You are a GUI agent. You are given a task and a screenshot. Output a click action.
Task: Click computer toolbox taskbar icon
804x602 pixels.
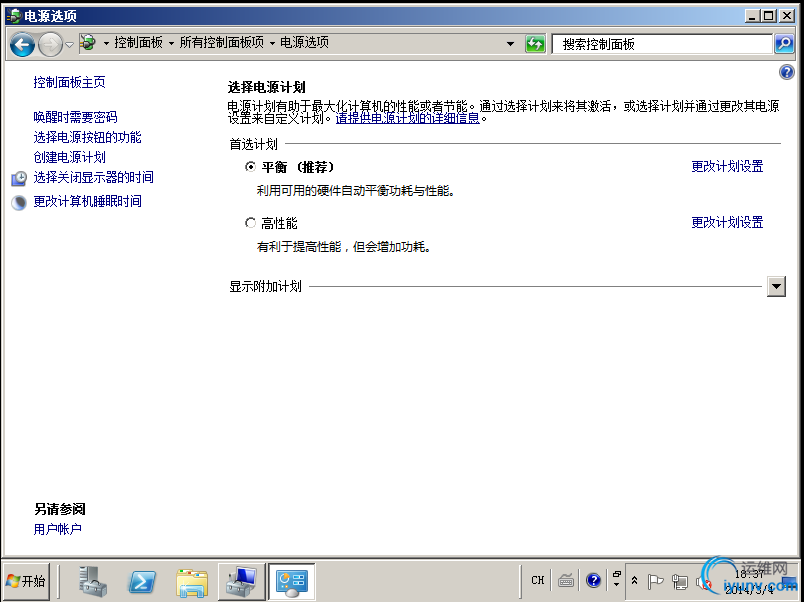tap(242, 581)
